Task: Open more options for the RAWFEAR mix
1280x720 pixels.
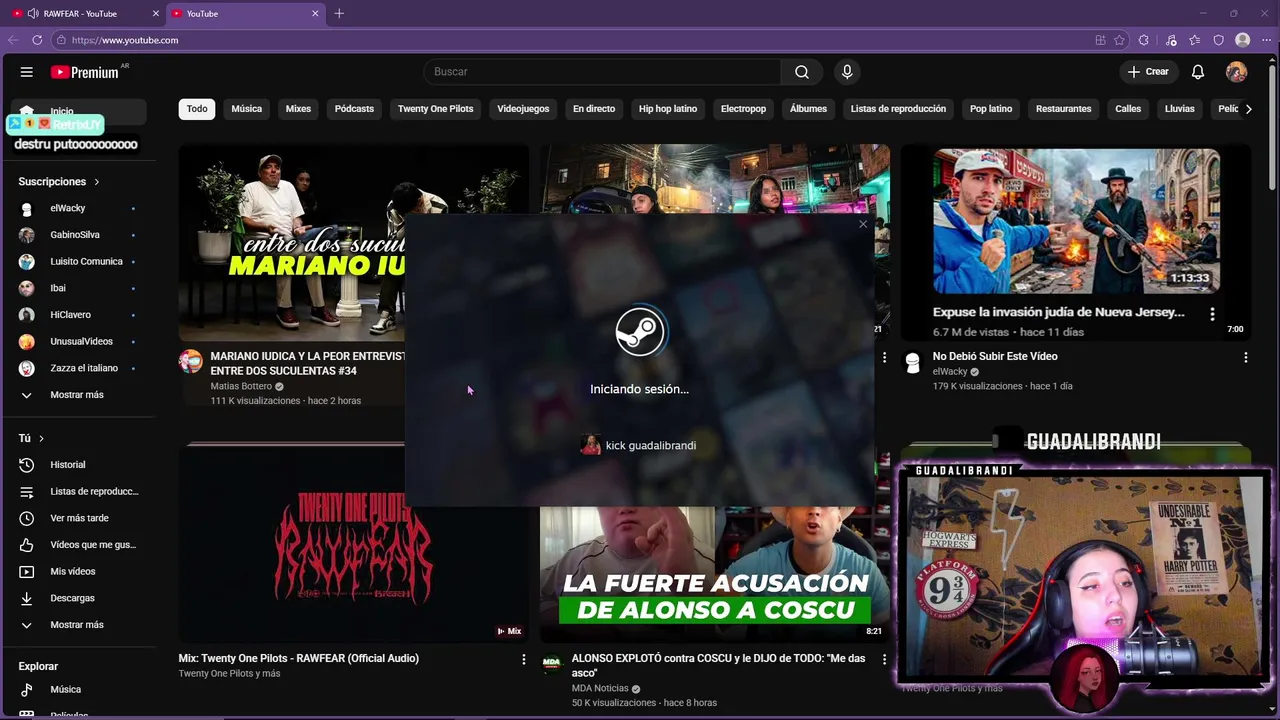Action: click(x=523, y=659)
